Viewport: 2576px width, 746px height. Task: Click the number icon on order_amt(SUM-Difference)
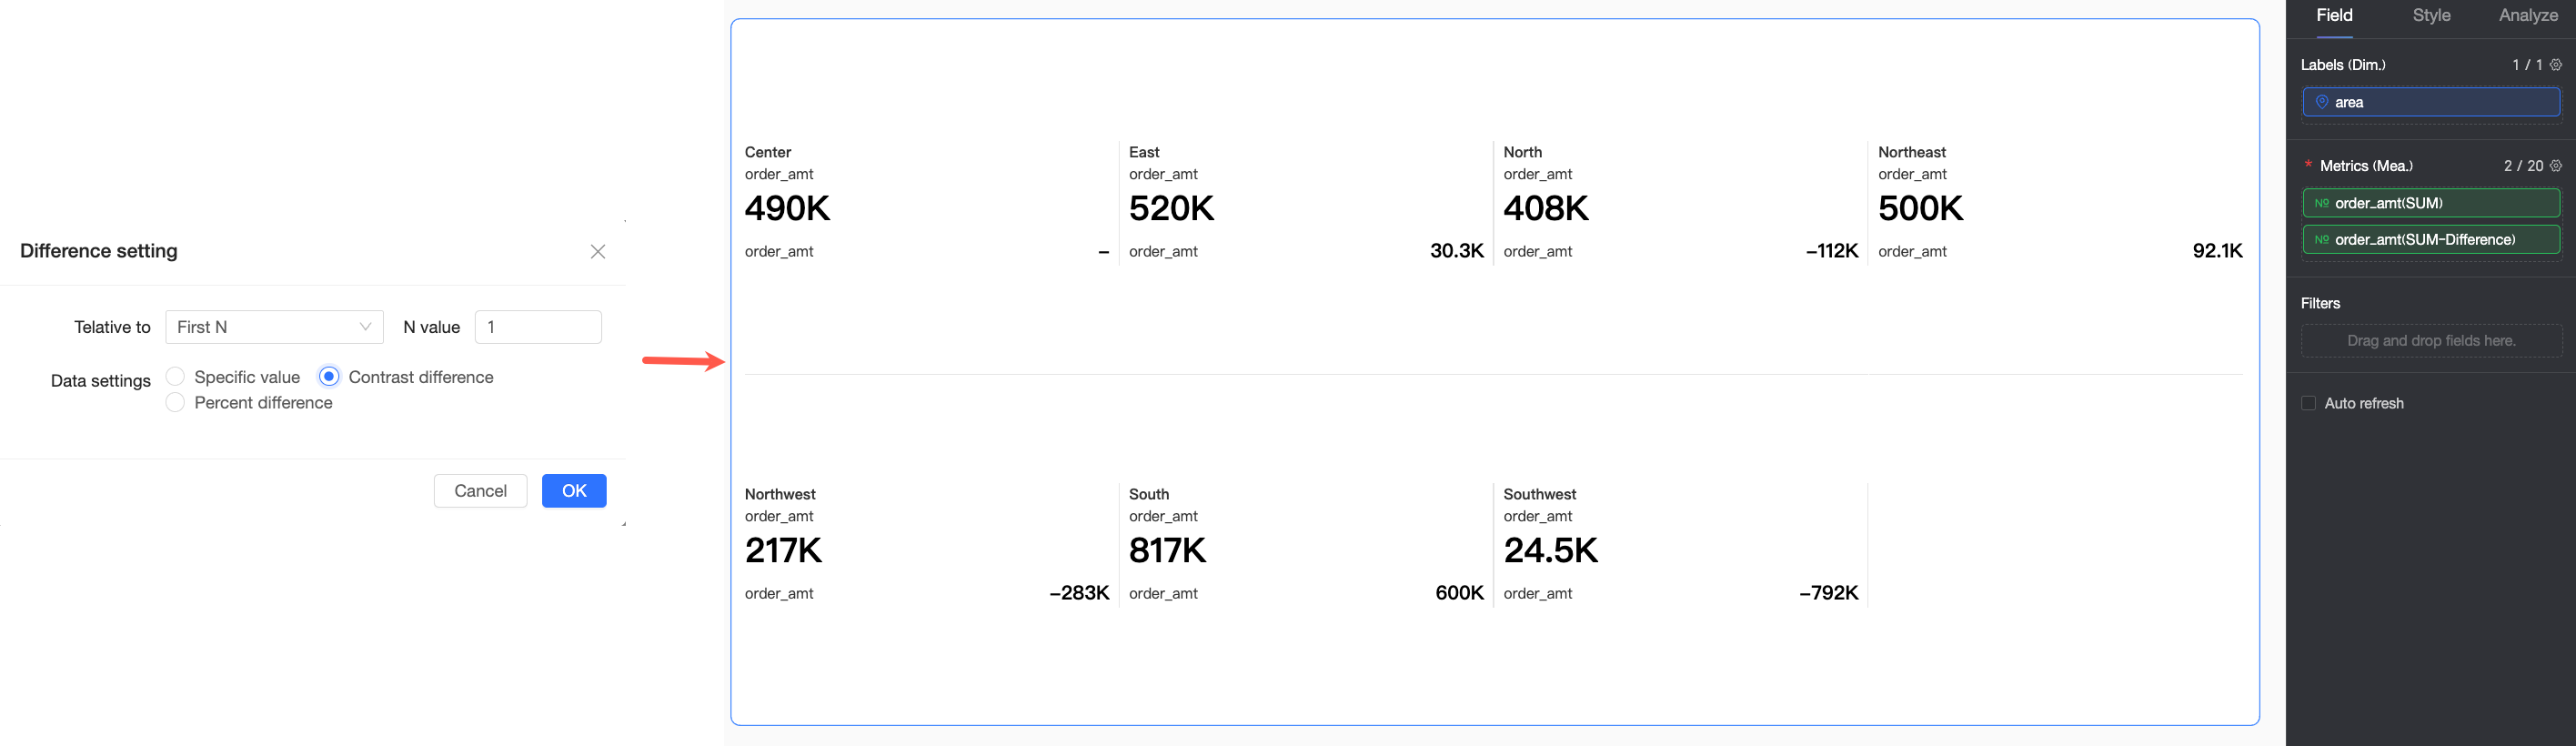(x=2322, y=240)
